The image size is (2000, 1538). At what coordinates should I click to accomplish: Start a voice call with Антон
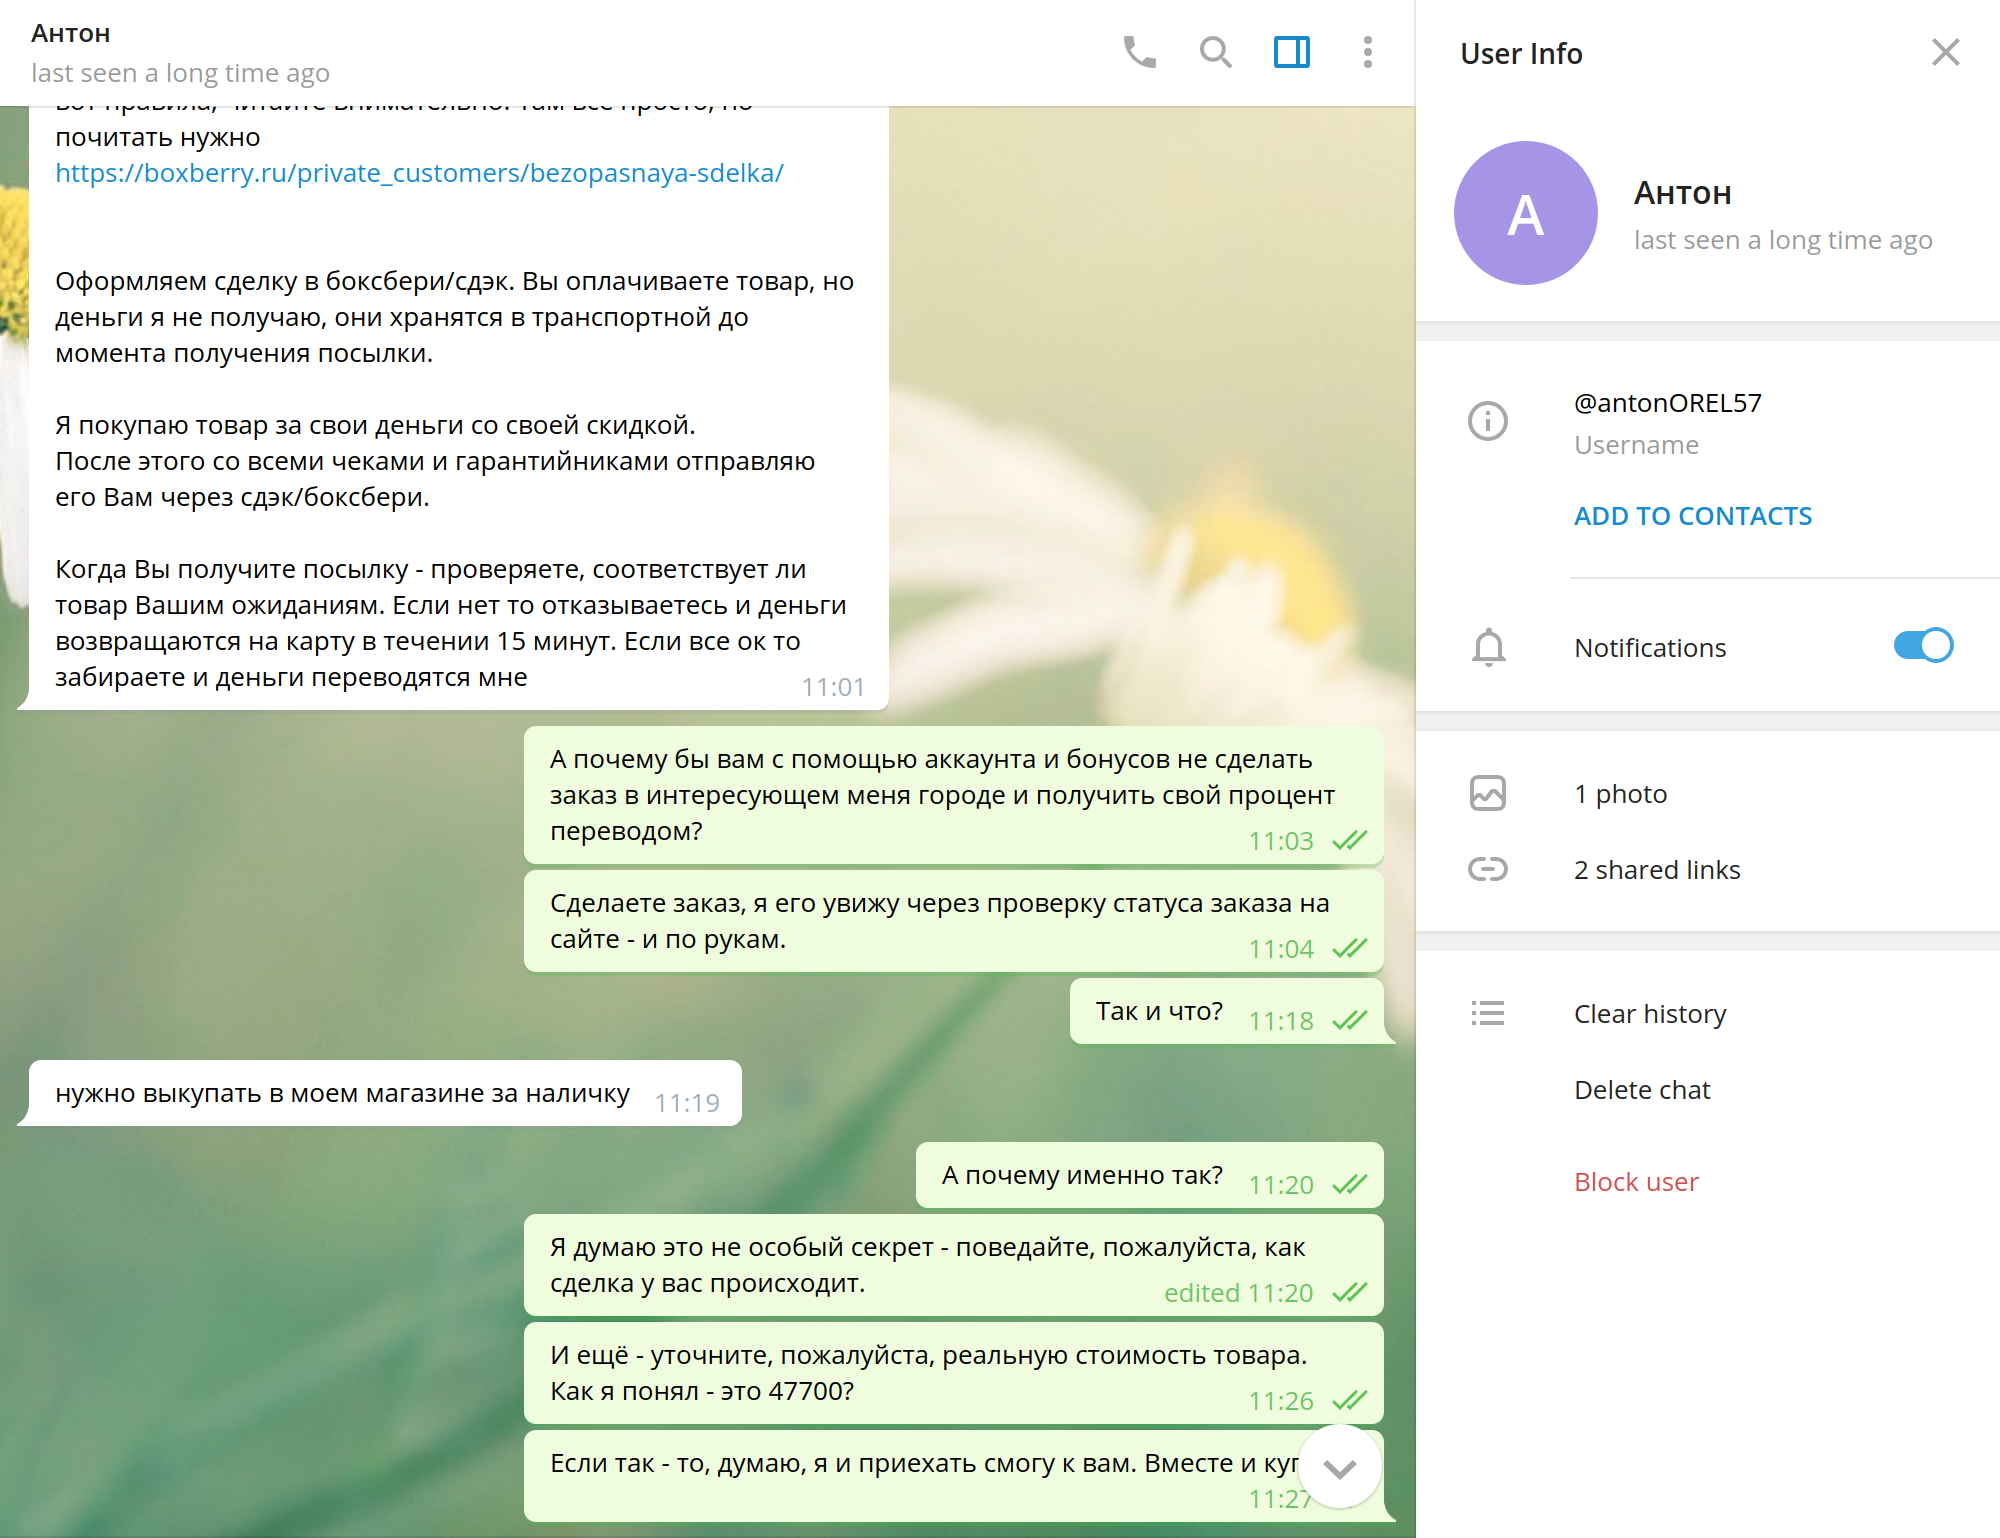tap(1139, 52)
